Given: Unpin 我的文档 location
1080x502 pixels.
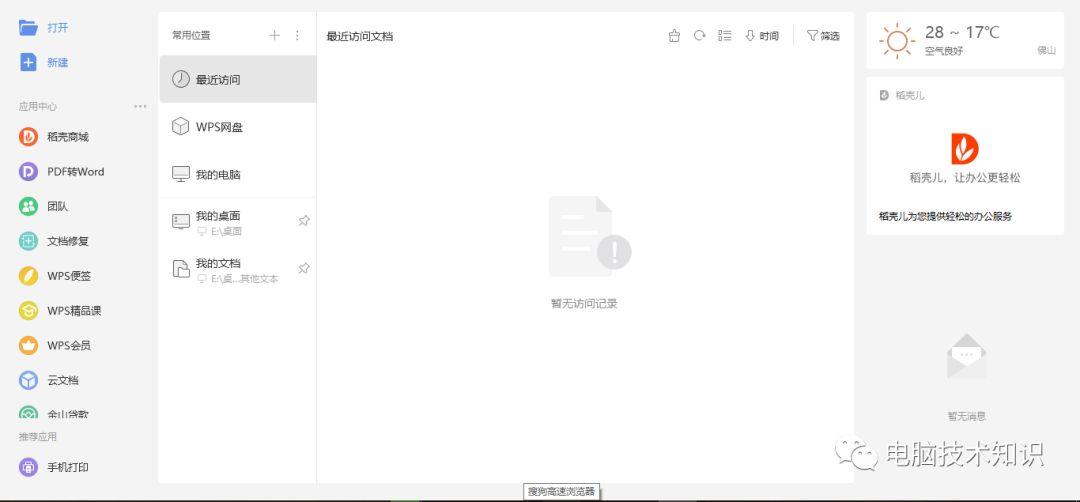Looking at the screenshot, I should 304,268.
